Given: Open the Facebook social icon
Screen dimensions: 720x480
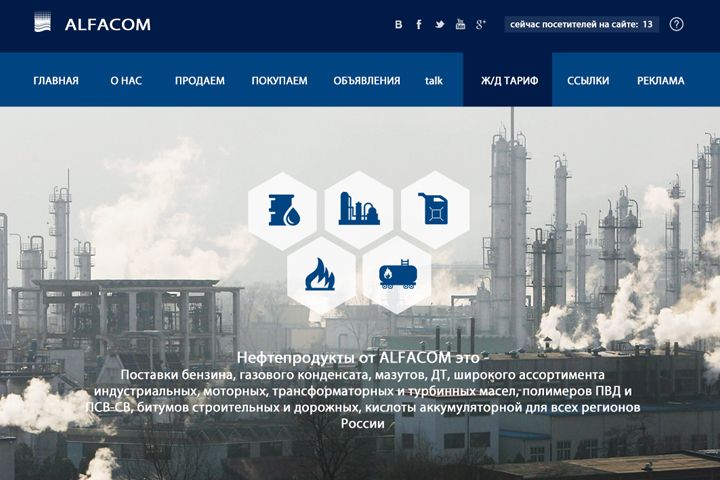Looking at the screenshot, I should point(419,24).
